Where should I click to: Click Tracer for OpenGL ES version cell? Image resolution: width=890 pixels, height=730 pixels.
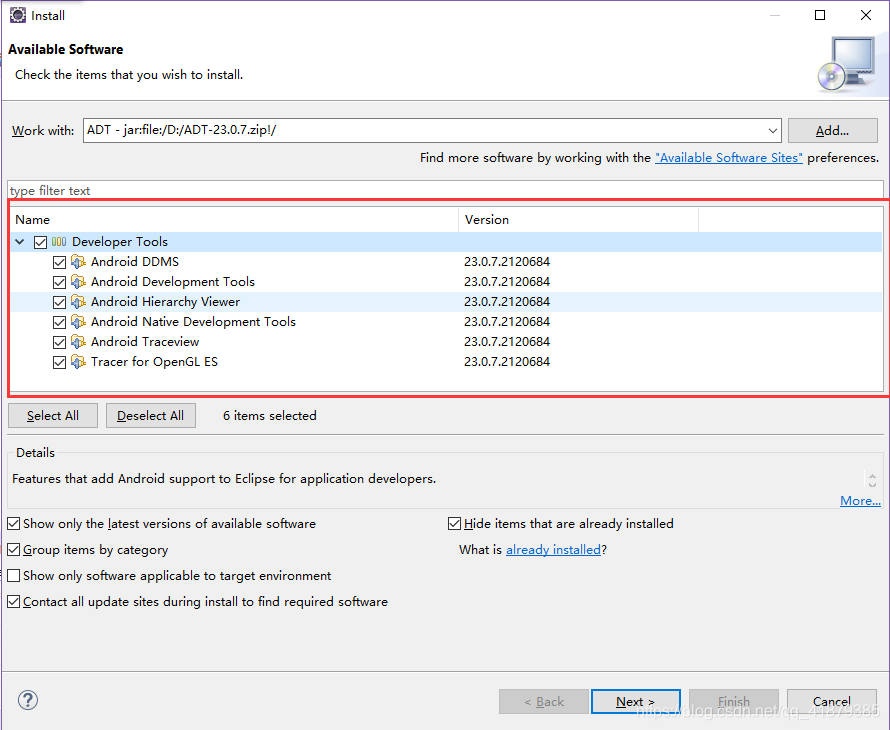(x=507, y=362)
